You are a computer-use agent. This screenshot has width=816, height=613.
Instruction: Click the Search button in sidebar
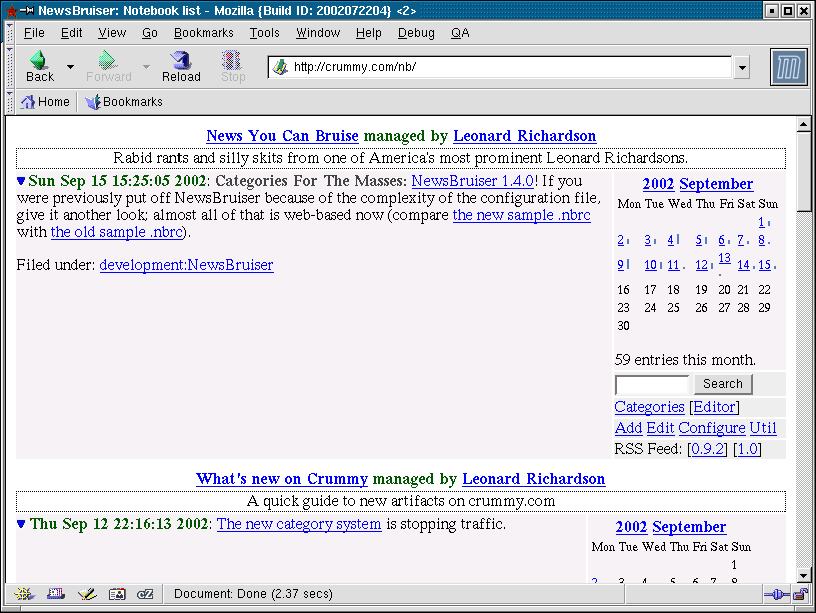[722, 384]
